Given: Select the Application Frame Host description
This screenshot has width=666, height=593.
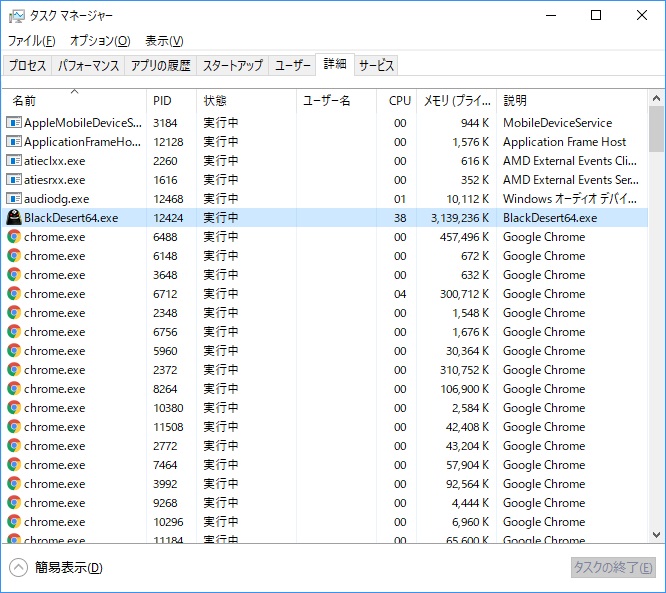Looking at the screenshot, I should (564, 142).
